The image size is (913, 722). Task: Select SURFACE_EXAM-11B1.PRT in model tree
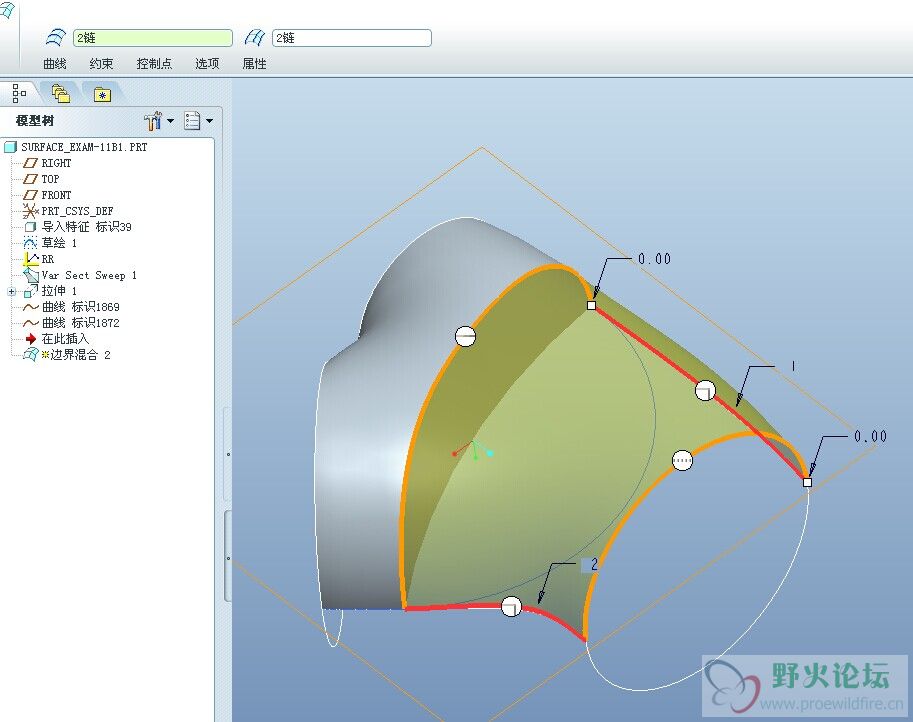coord(84,147)
